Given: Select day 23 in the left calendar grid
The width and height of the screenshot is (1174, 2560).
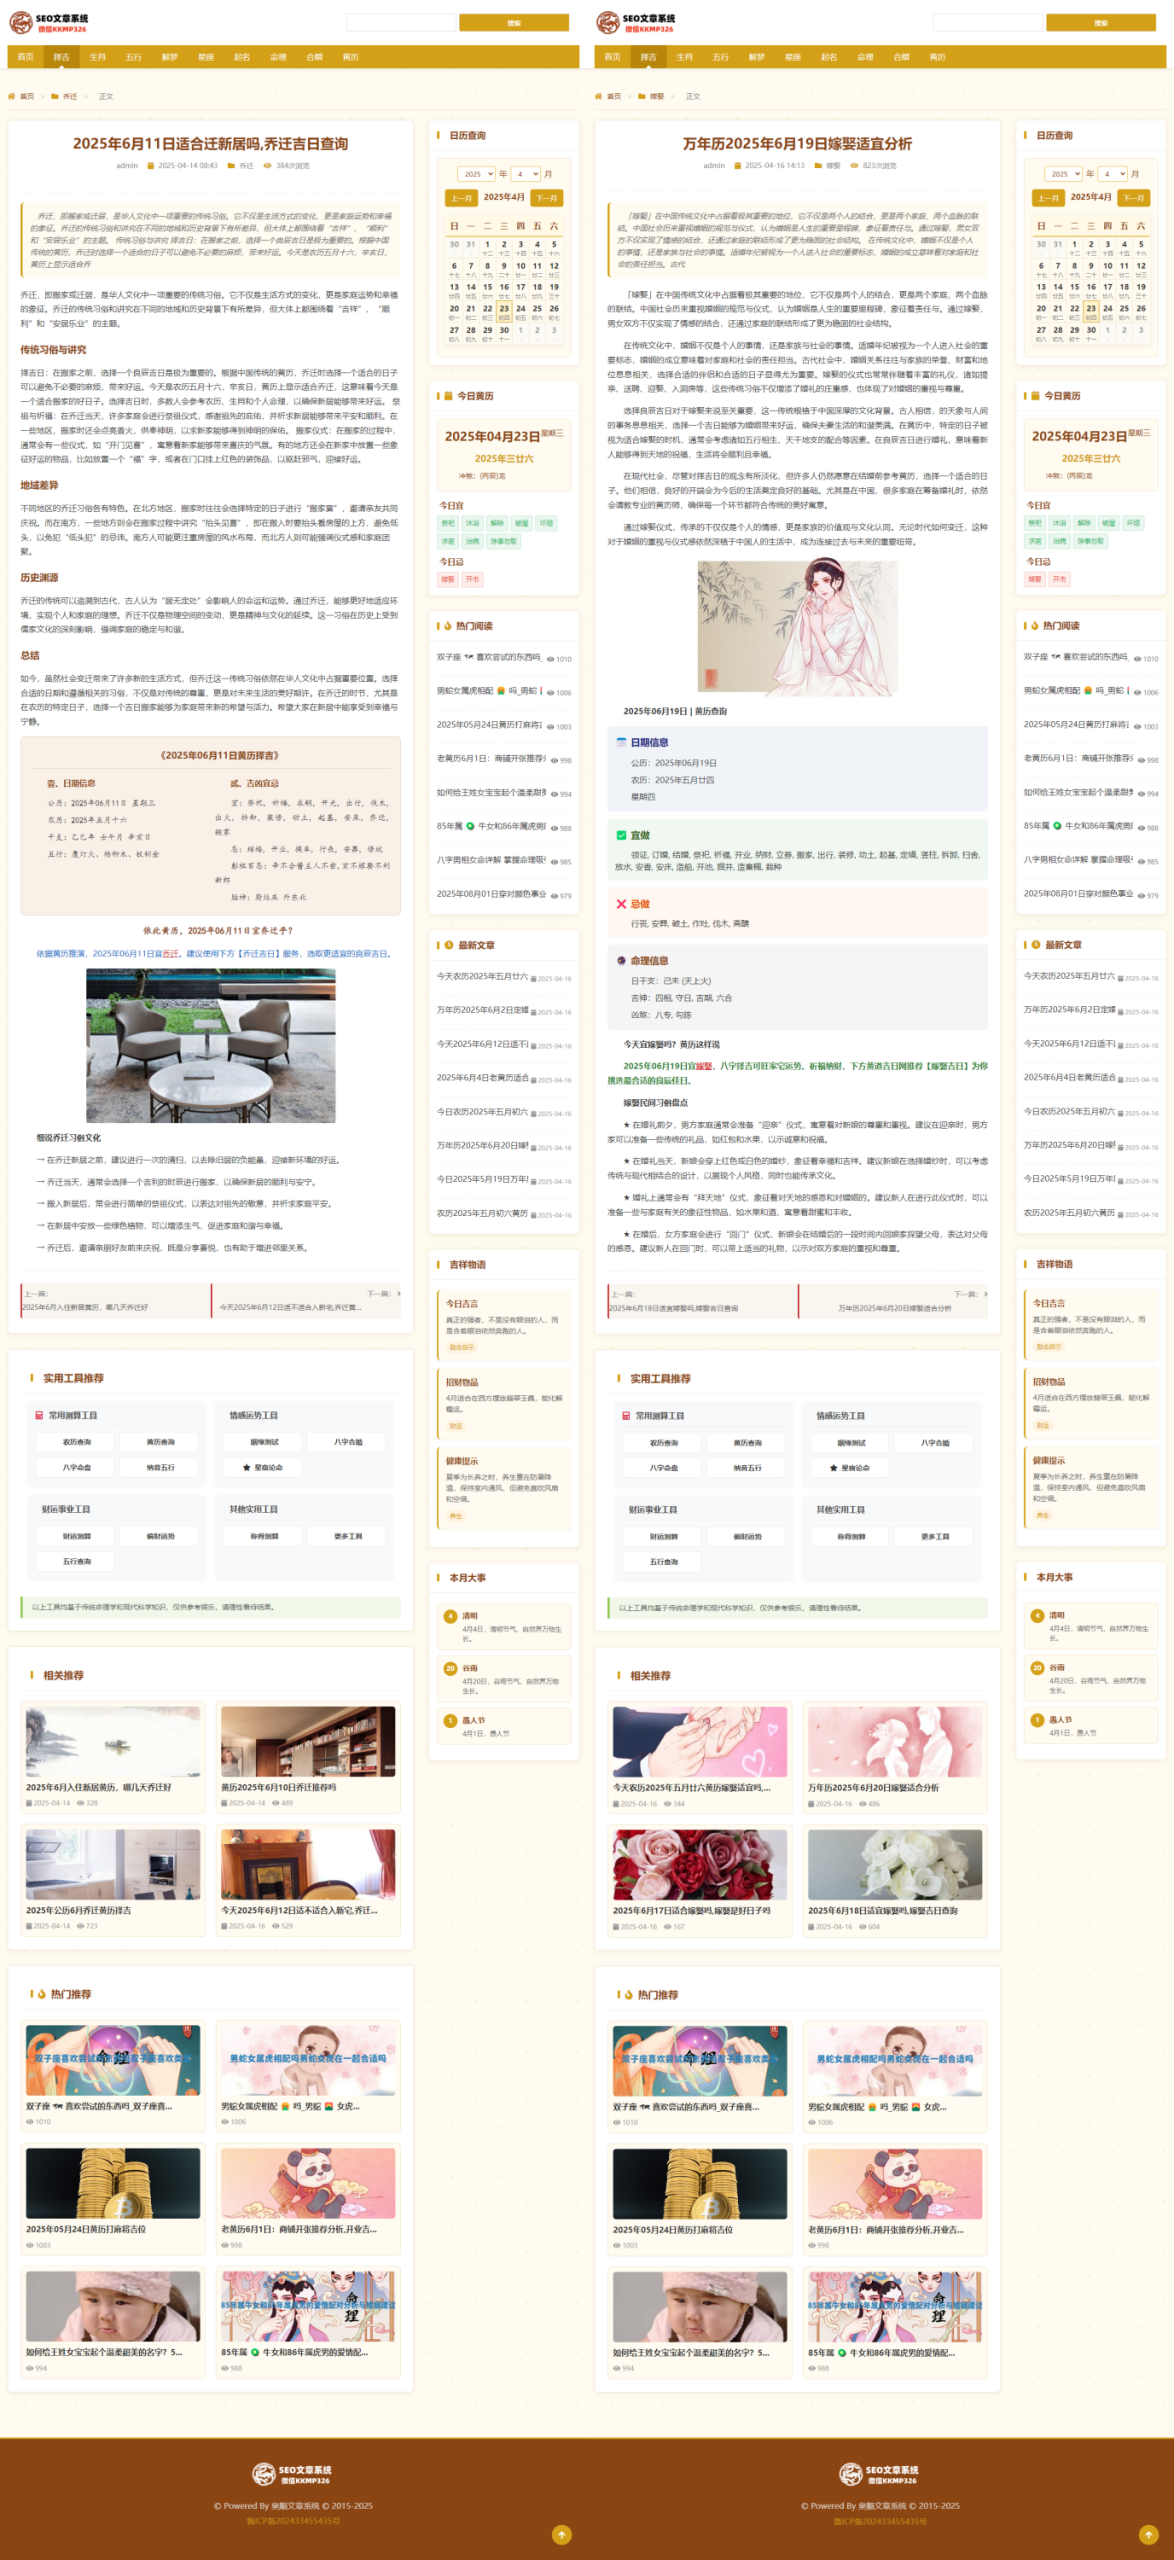Looking at the screenshot, I should [x=504, y=309].
